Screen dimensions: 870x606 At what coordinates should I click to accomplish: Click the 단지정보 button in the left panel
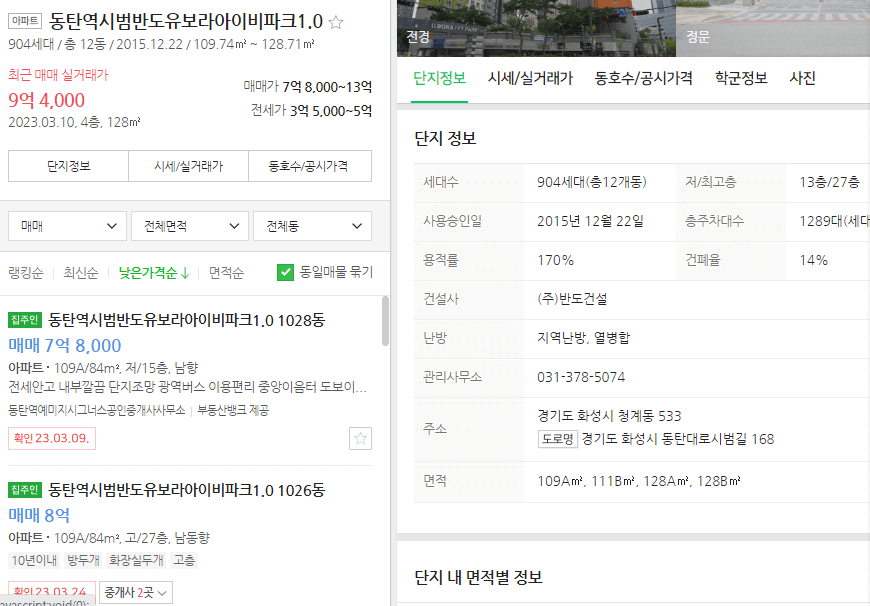68,165
